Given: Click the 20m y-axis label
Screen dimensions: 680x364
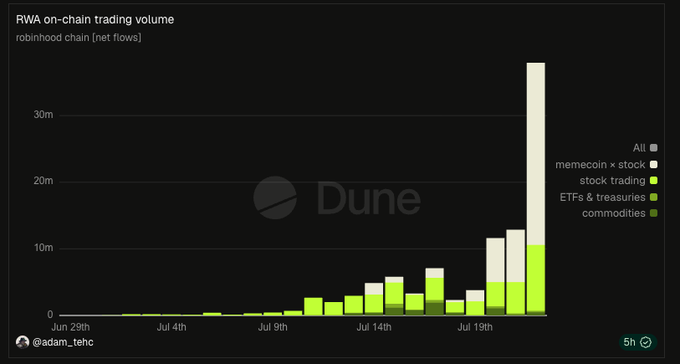Looking at the screenshot, I should coord(43,181).
